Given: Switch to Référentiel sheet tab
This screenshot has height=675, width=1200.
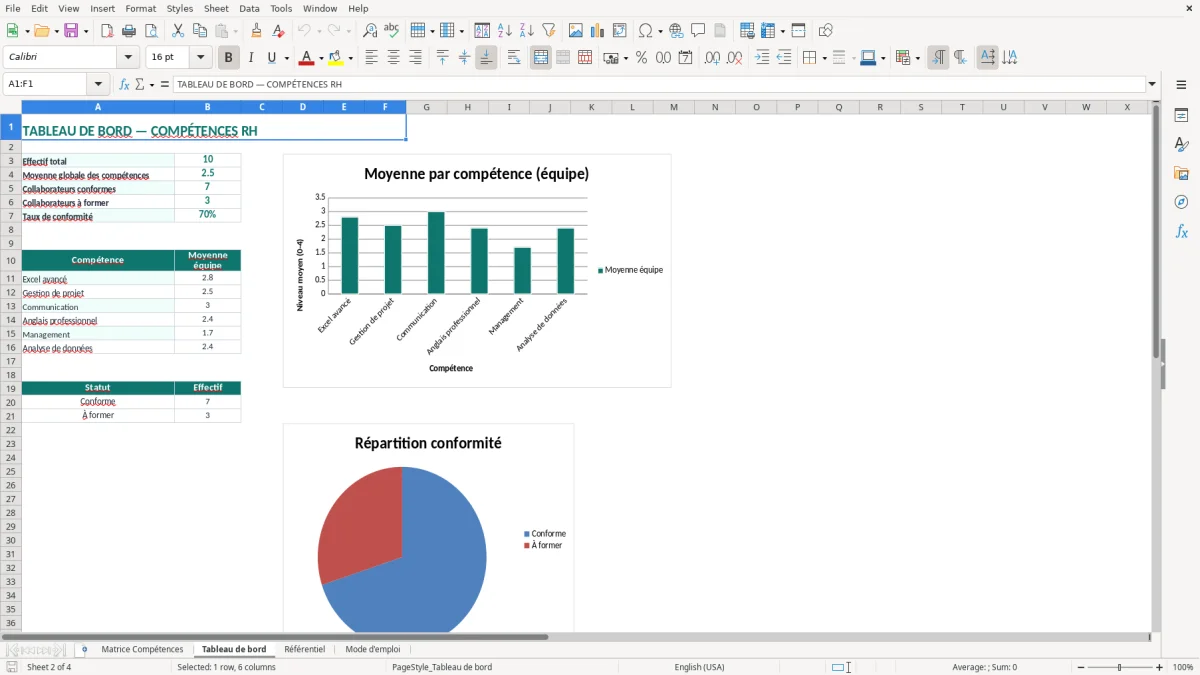Looking at the screenshot, I should [x=305, y=649].
